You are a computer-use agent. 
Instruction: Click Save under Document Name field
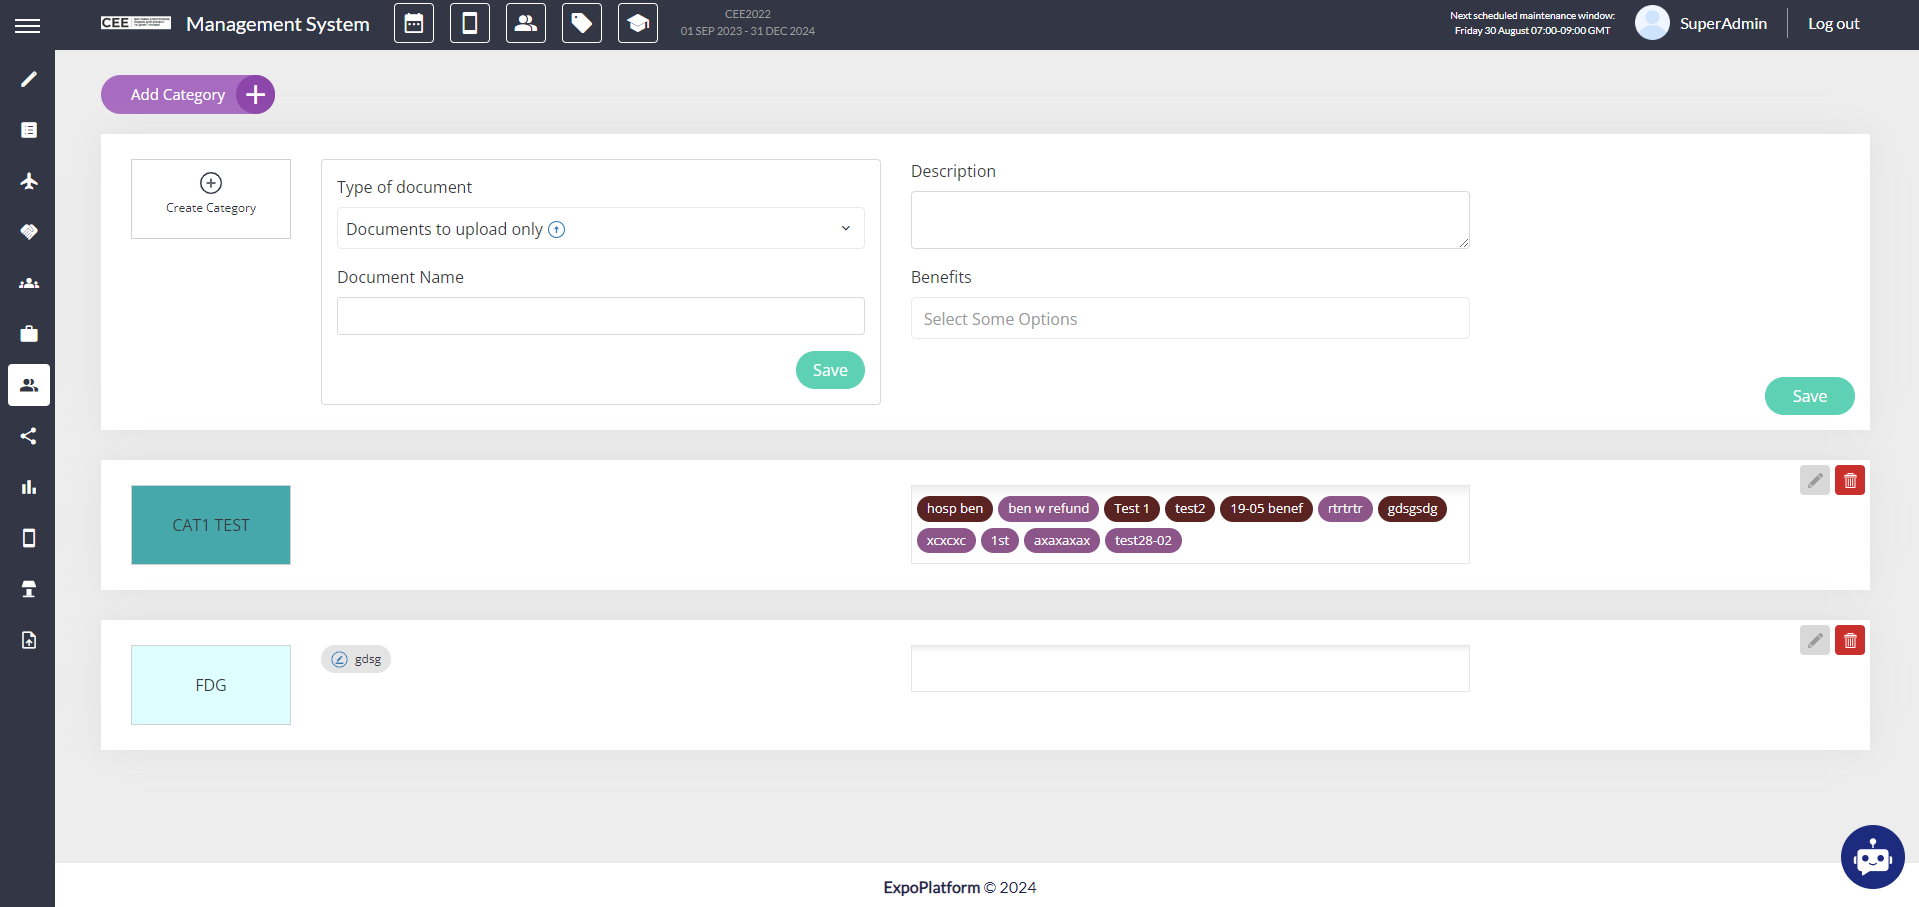[x=829, y=370]
